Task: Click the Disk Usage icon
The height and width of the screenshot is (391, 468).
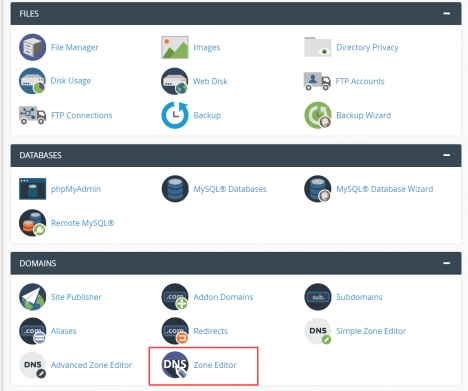Action: [x=32, y=81]
